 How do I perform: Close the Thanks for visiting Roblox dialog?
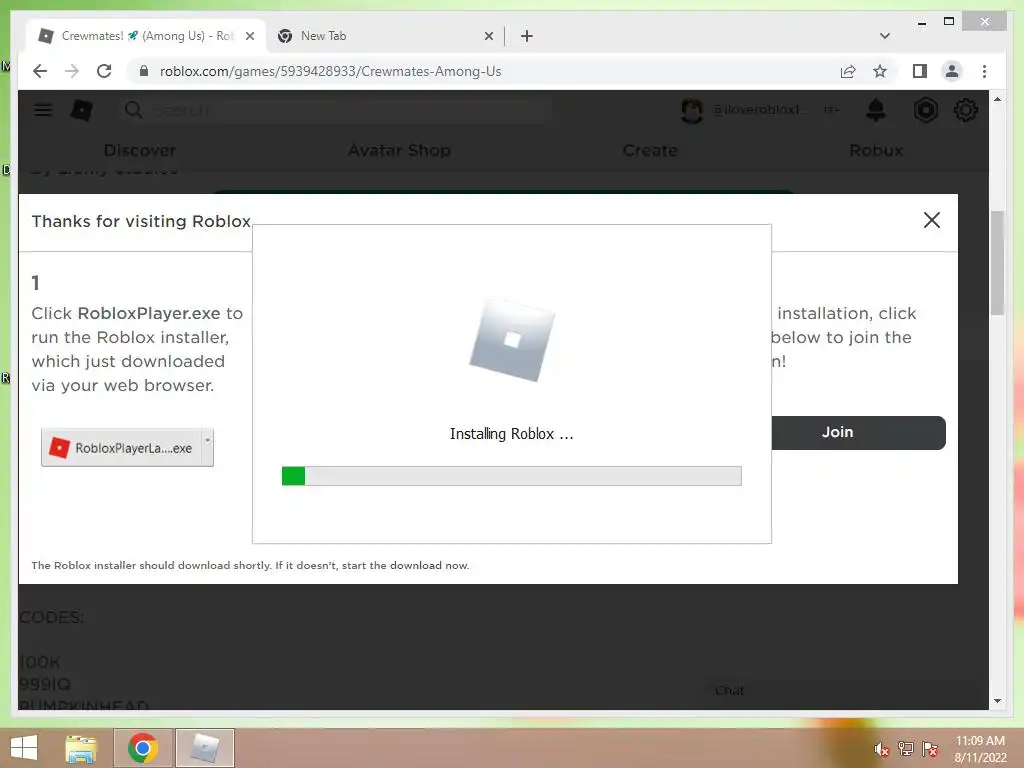click(x=932, y=220)
